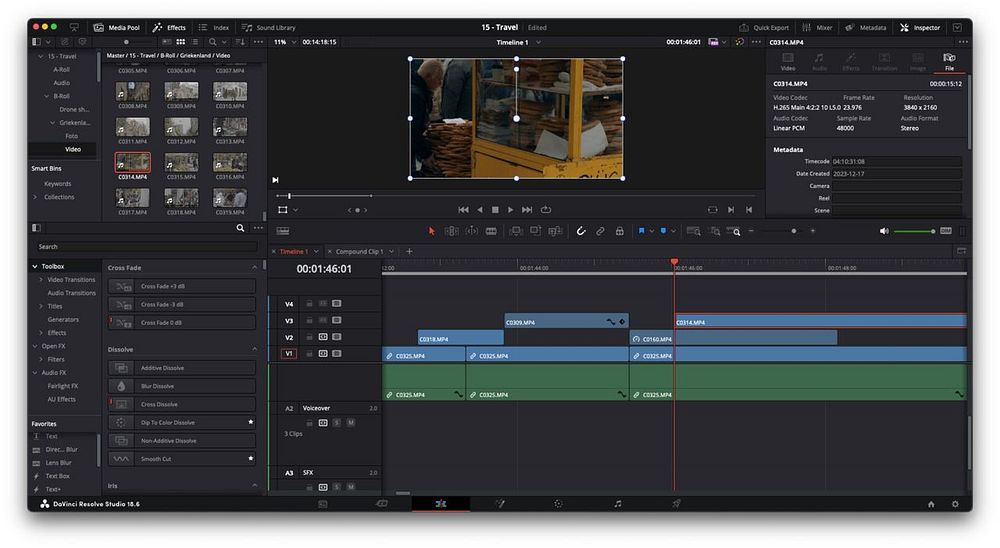
Task: Click the Quick Export button
Action: click(x=765, y=27)
